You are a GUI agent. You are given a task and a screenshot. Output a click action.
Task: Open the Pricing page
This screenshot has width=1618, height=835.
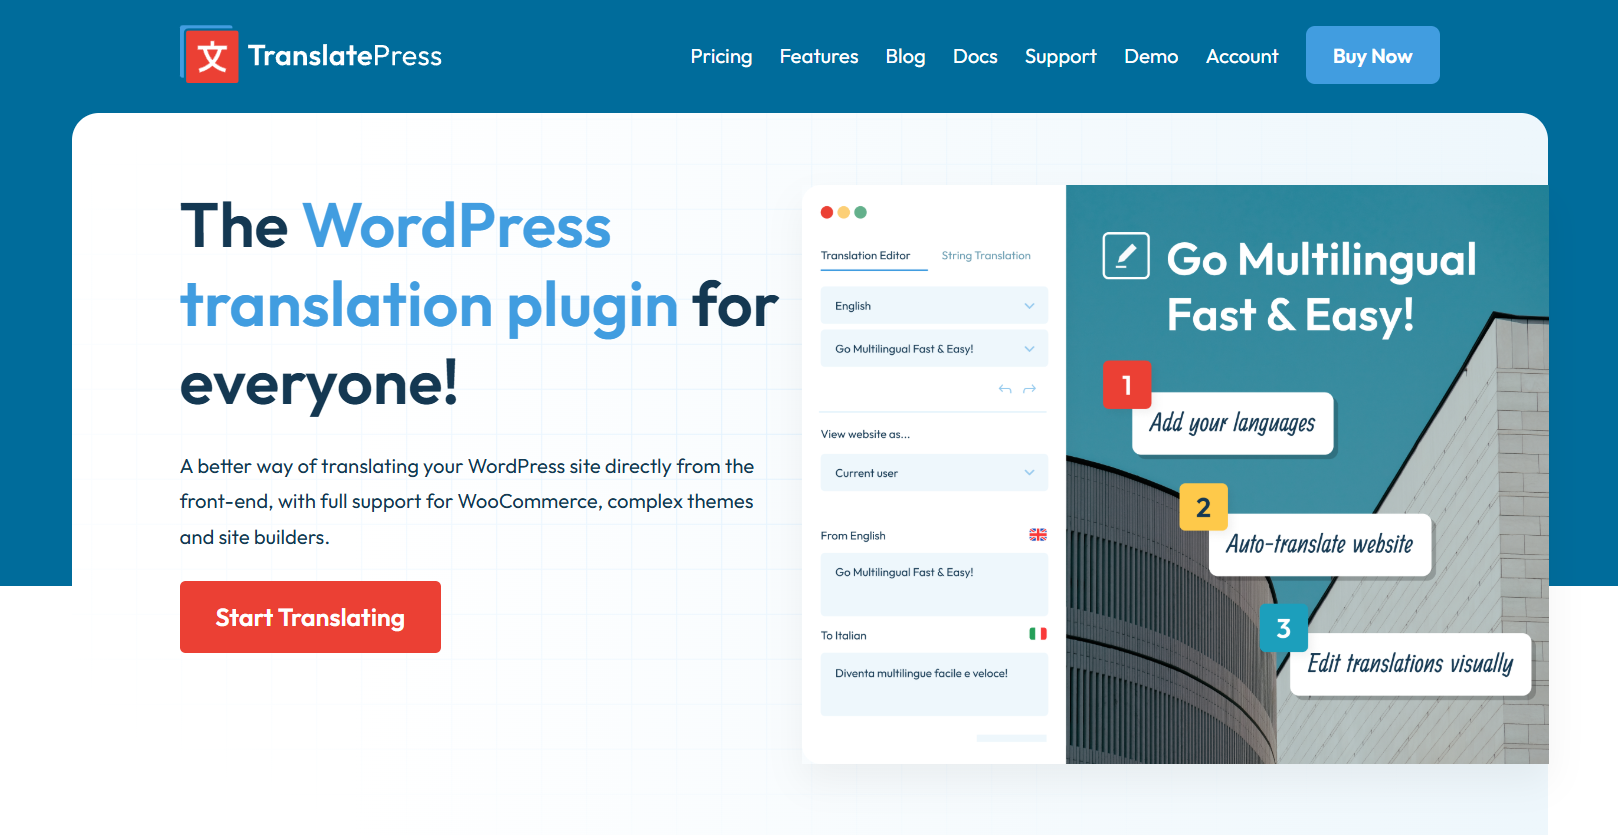[x=721, y=56]
